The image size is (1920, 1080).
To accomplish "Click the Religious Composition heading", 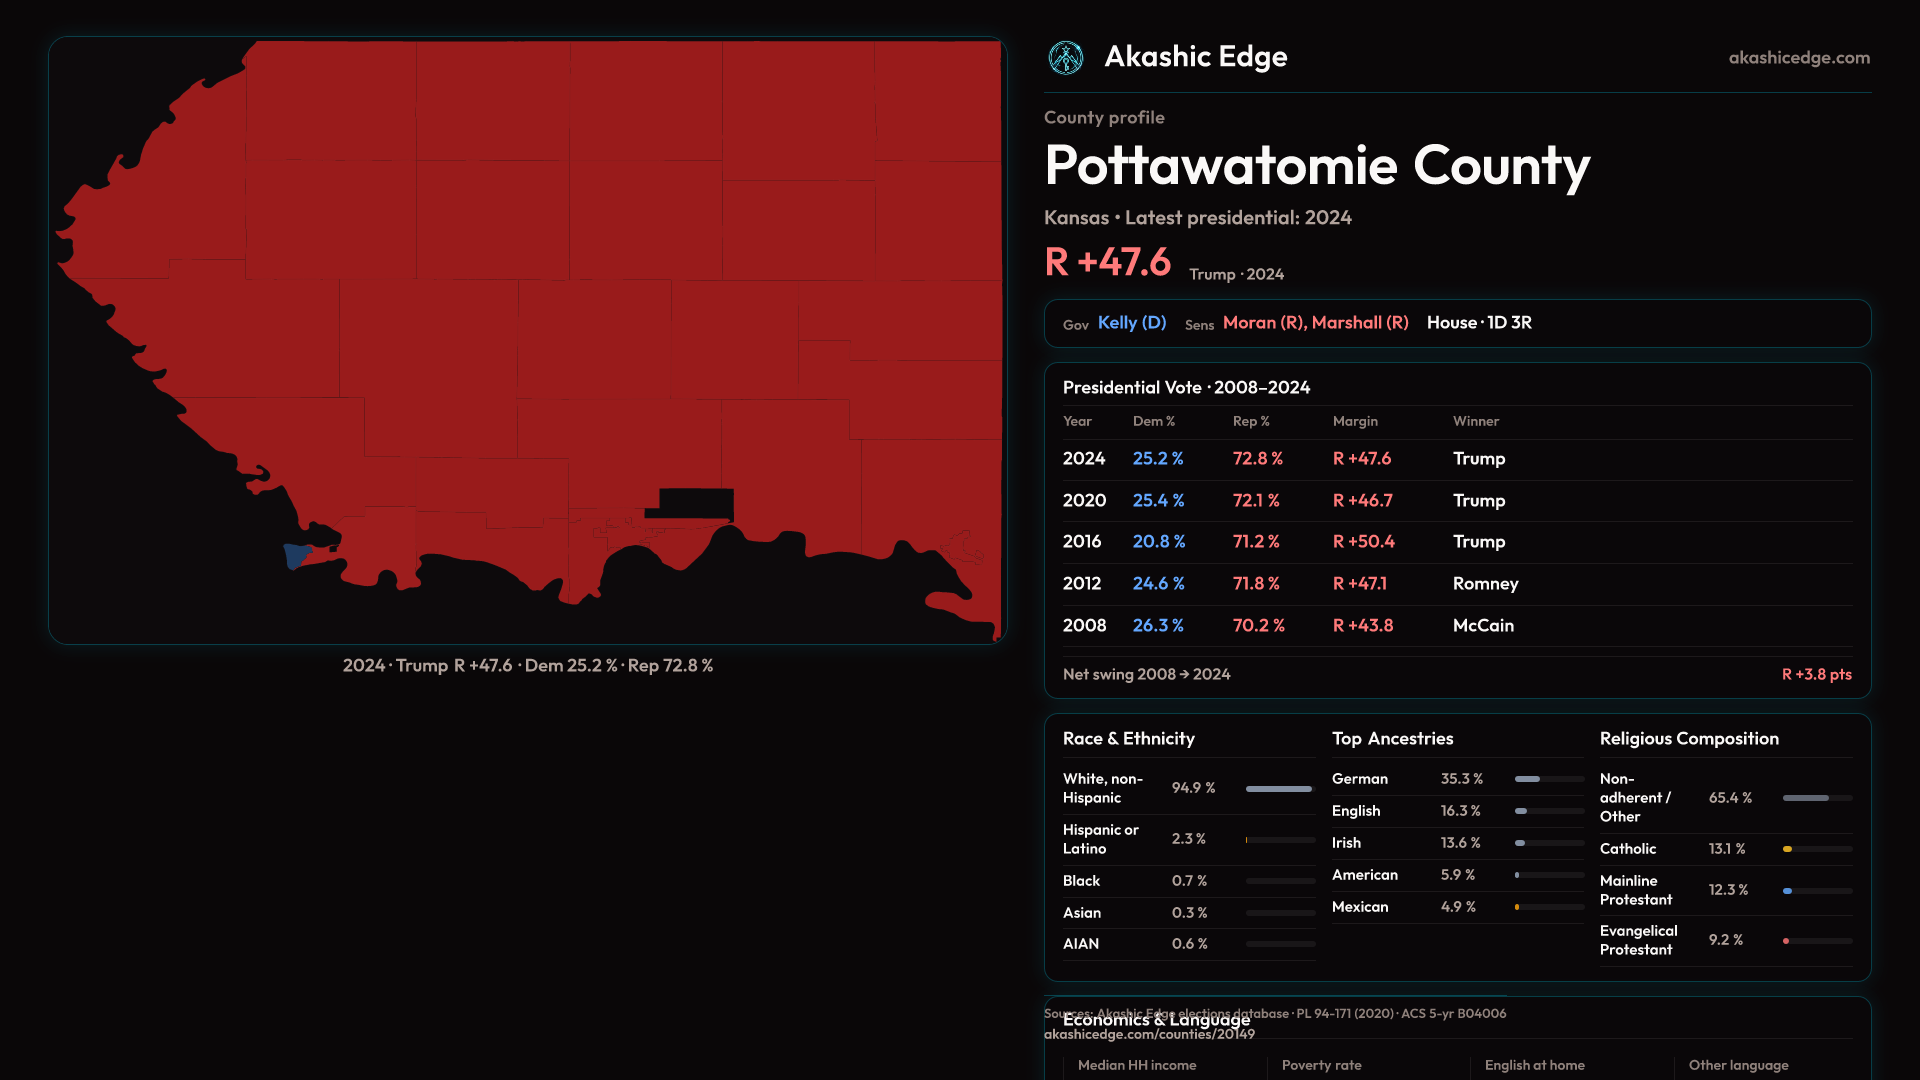I will pos(1688,739).
